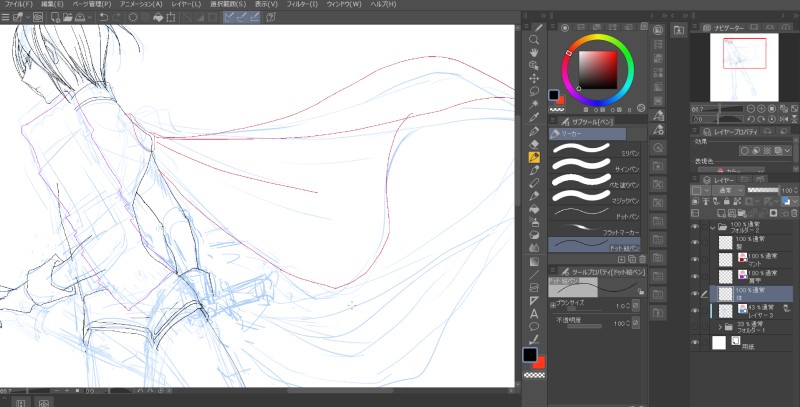Select the Balloon tool
Screen dimensions: 800x407
534,326
